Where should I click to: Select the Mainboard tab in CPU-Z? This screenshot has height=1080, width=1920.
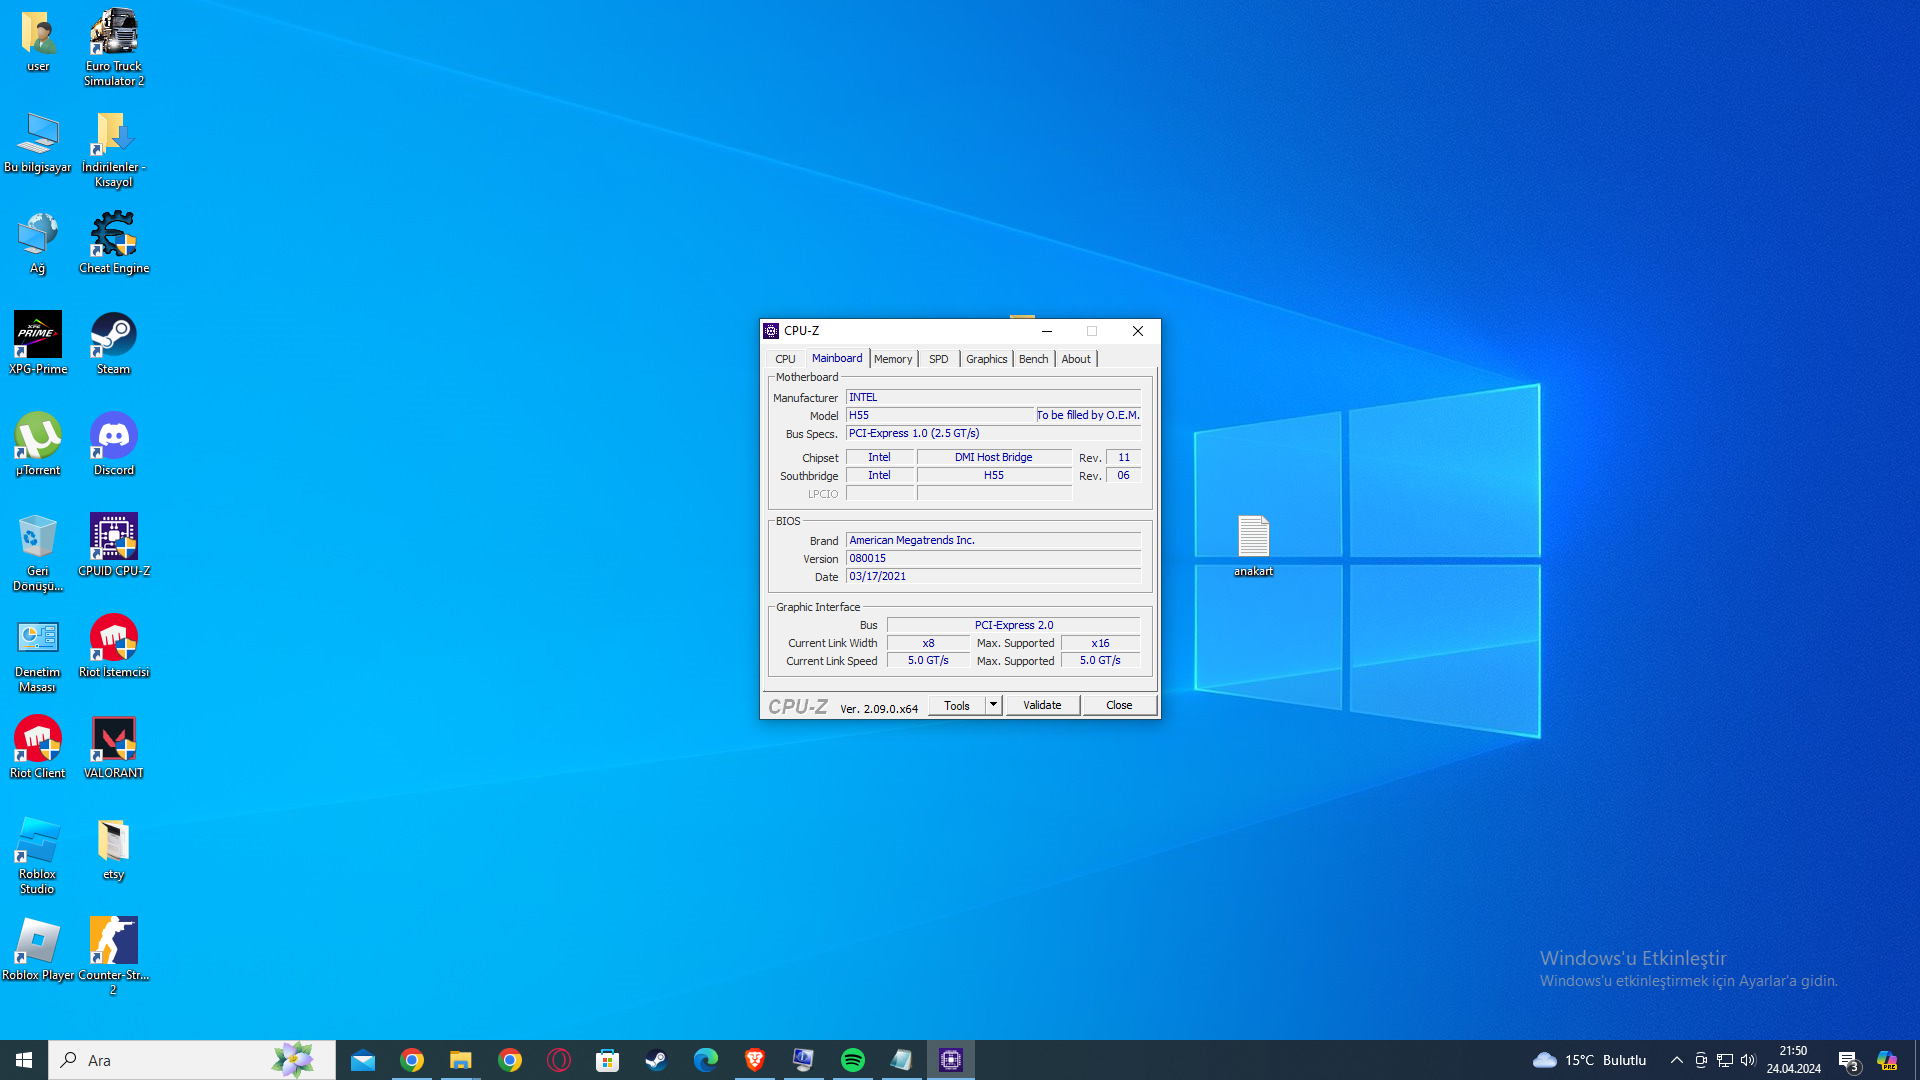[837, 358]
